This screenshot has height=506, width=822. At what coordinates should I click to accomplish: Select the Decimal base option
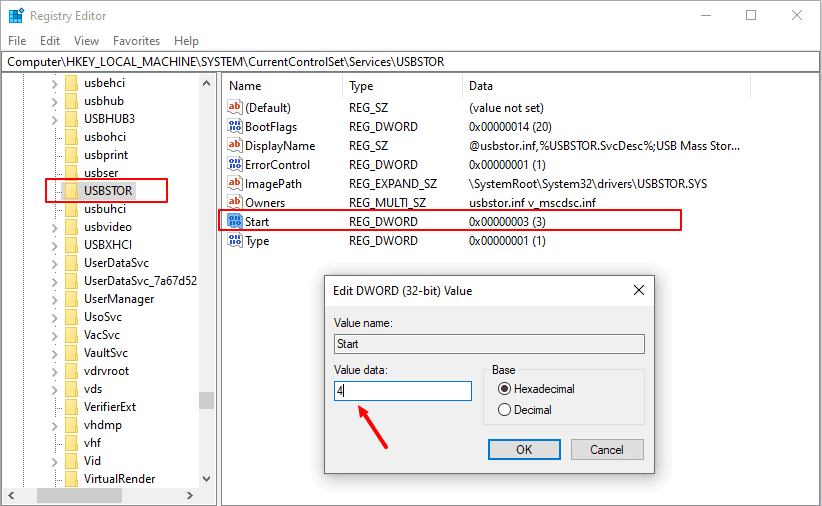(504, 410)
